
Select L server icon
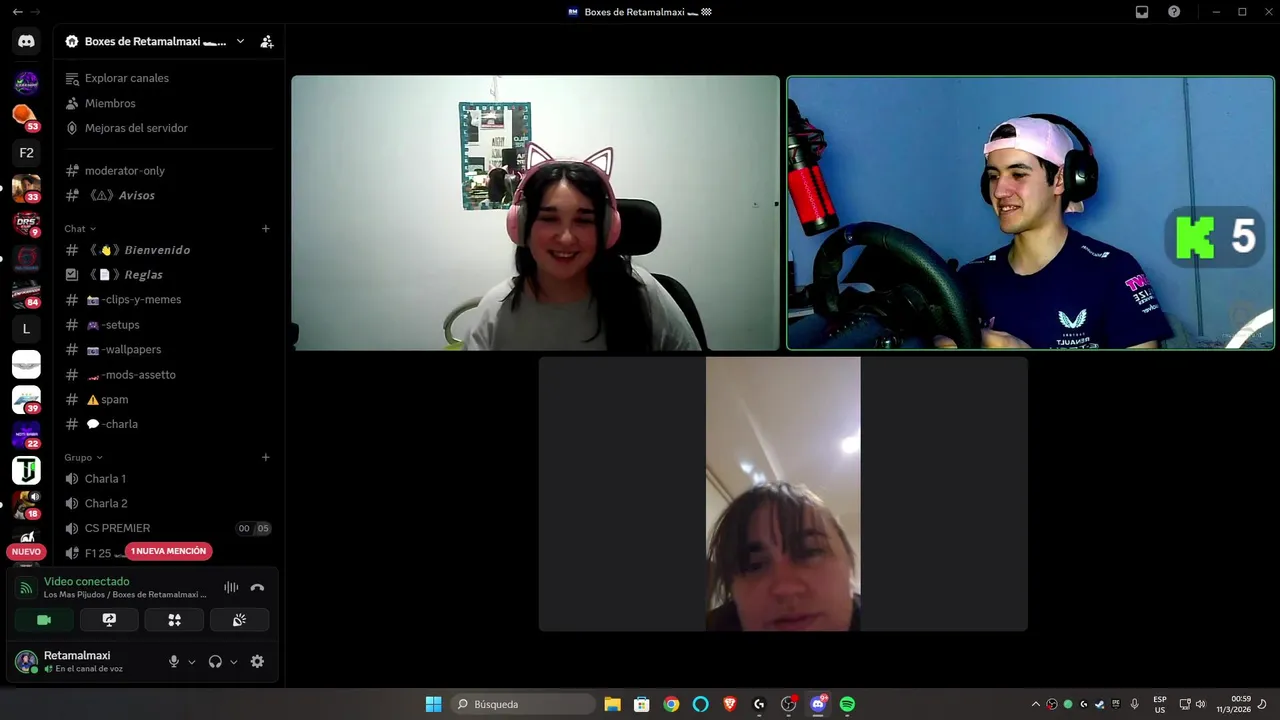[x=26, y=328]
